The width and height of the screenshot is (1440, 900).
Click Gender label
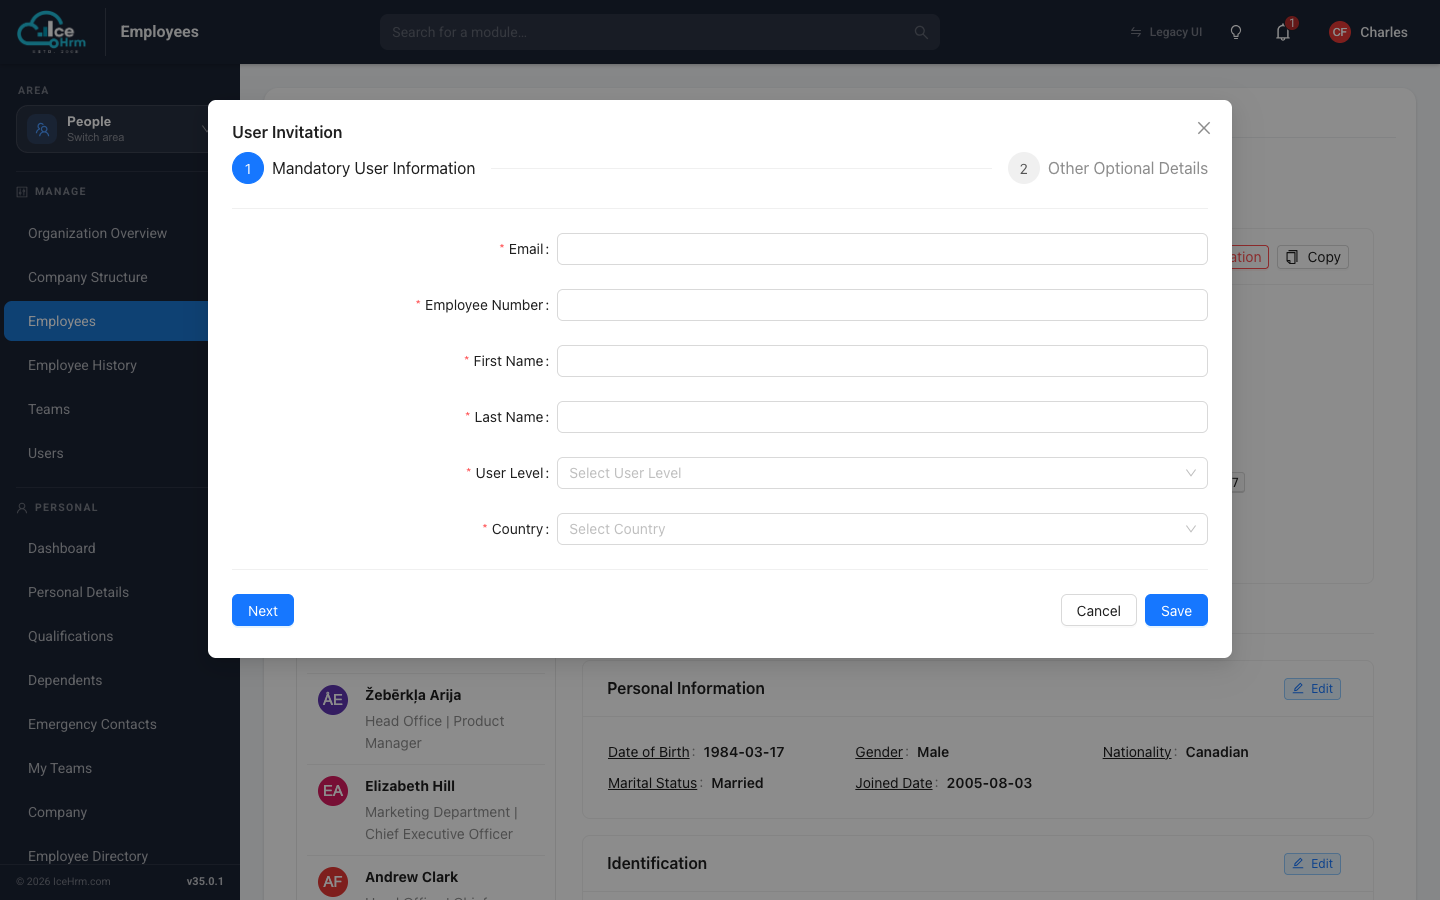pyautogui.click(x=879, y=752)
